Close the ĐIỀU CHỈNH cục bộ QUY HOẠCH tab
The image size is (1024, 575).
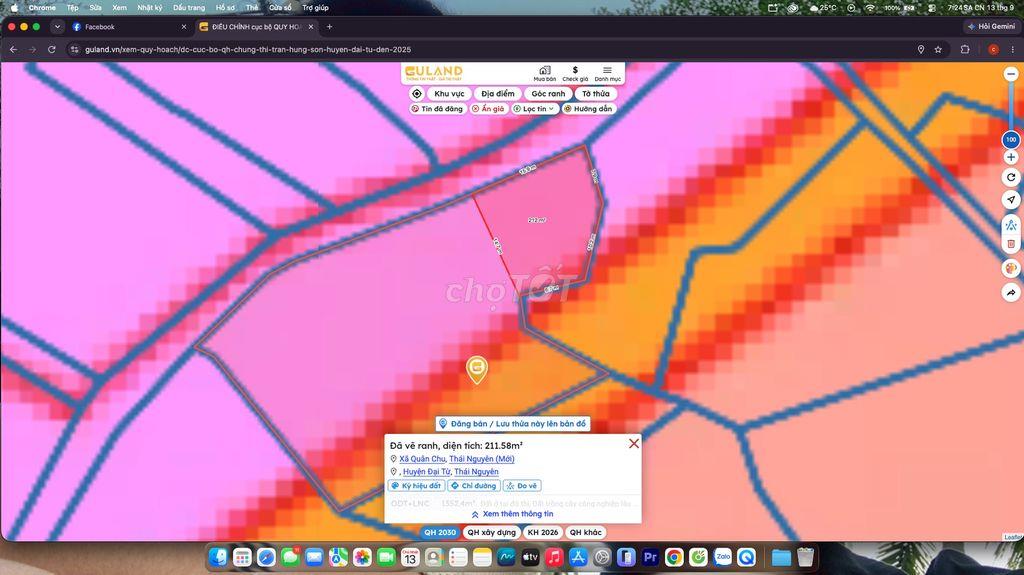[x=311, y=27]
